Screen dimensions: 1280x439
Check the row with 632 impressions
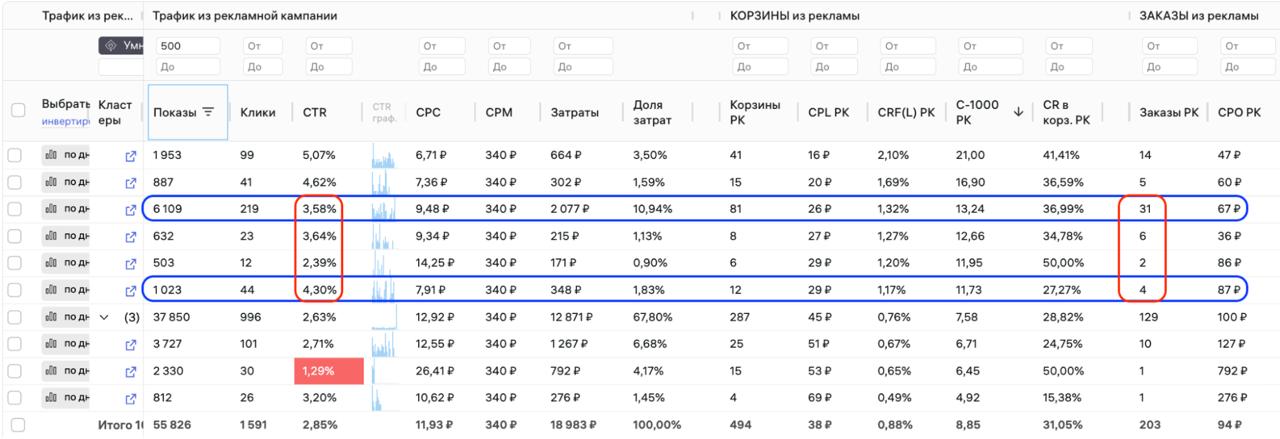tap(15, 236)
